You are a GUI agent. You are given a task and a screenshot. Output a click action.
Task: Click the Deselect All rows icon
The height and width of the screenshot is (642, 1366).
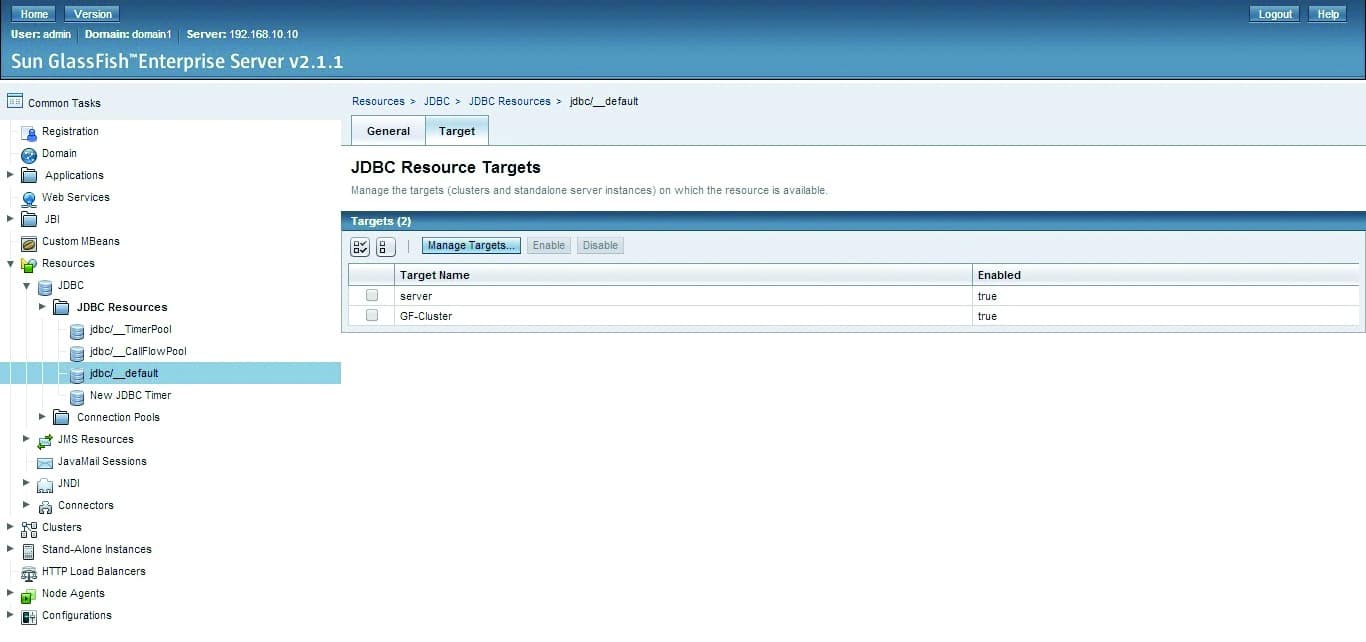pyautogui.click(x=386, y=246)
